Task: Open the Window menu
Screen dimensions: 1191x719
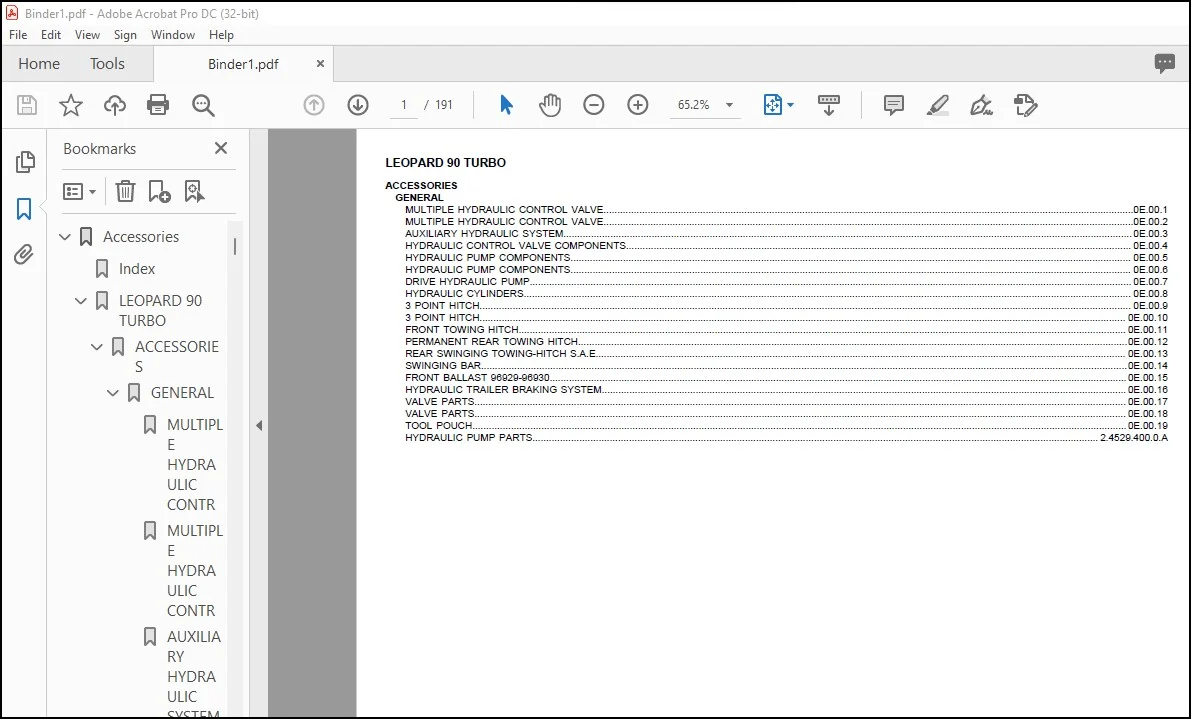Action: pos(172,35)
